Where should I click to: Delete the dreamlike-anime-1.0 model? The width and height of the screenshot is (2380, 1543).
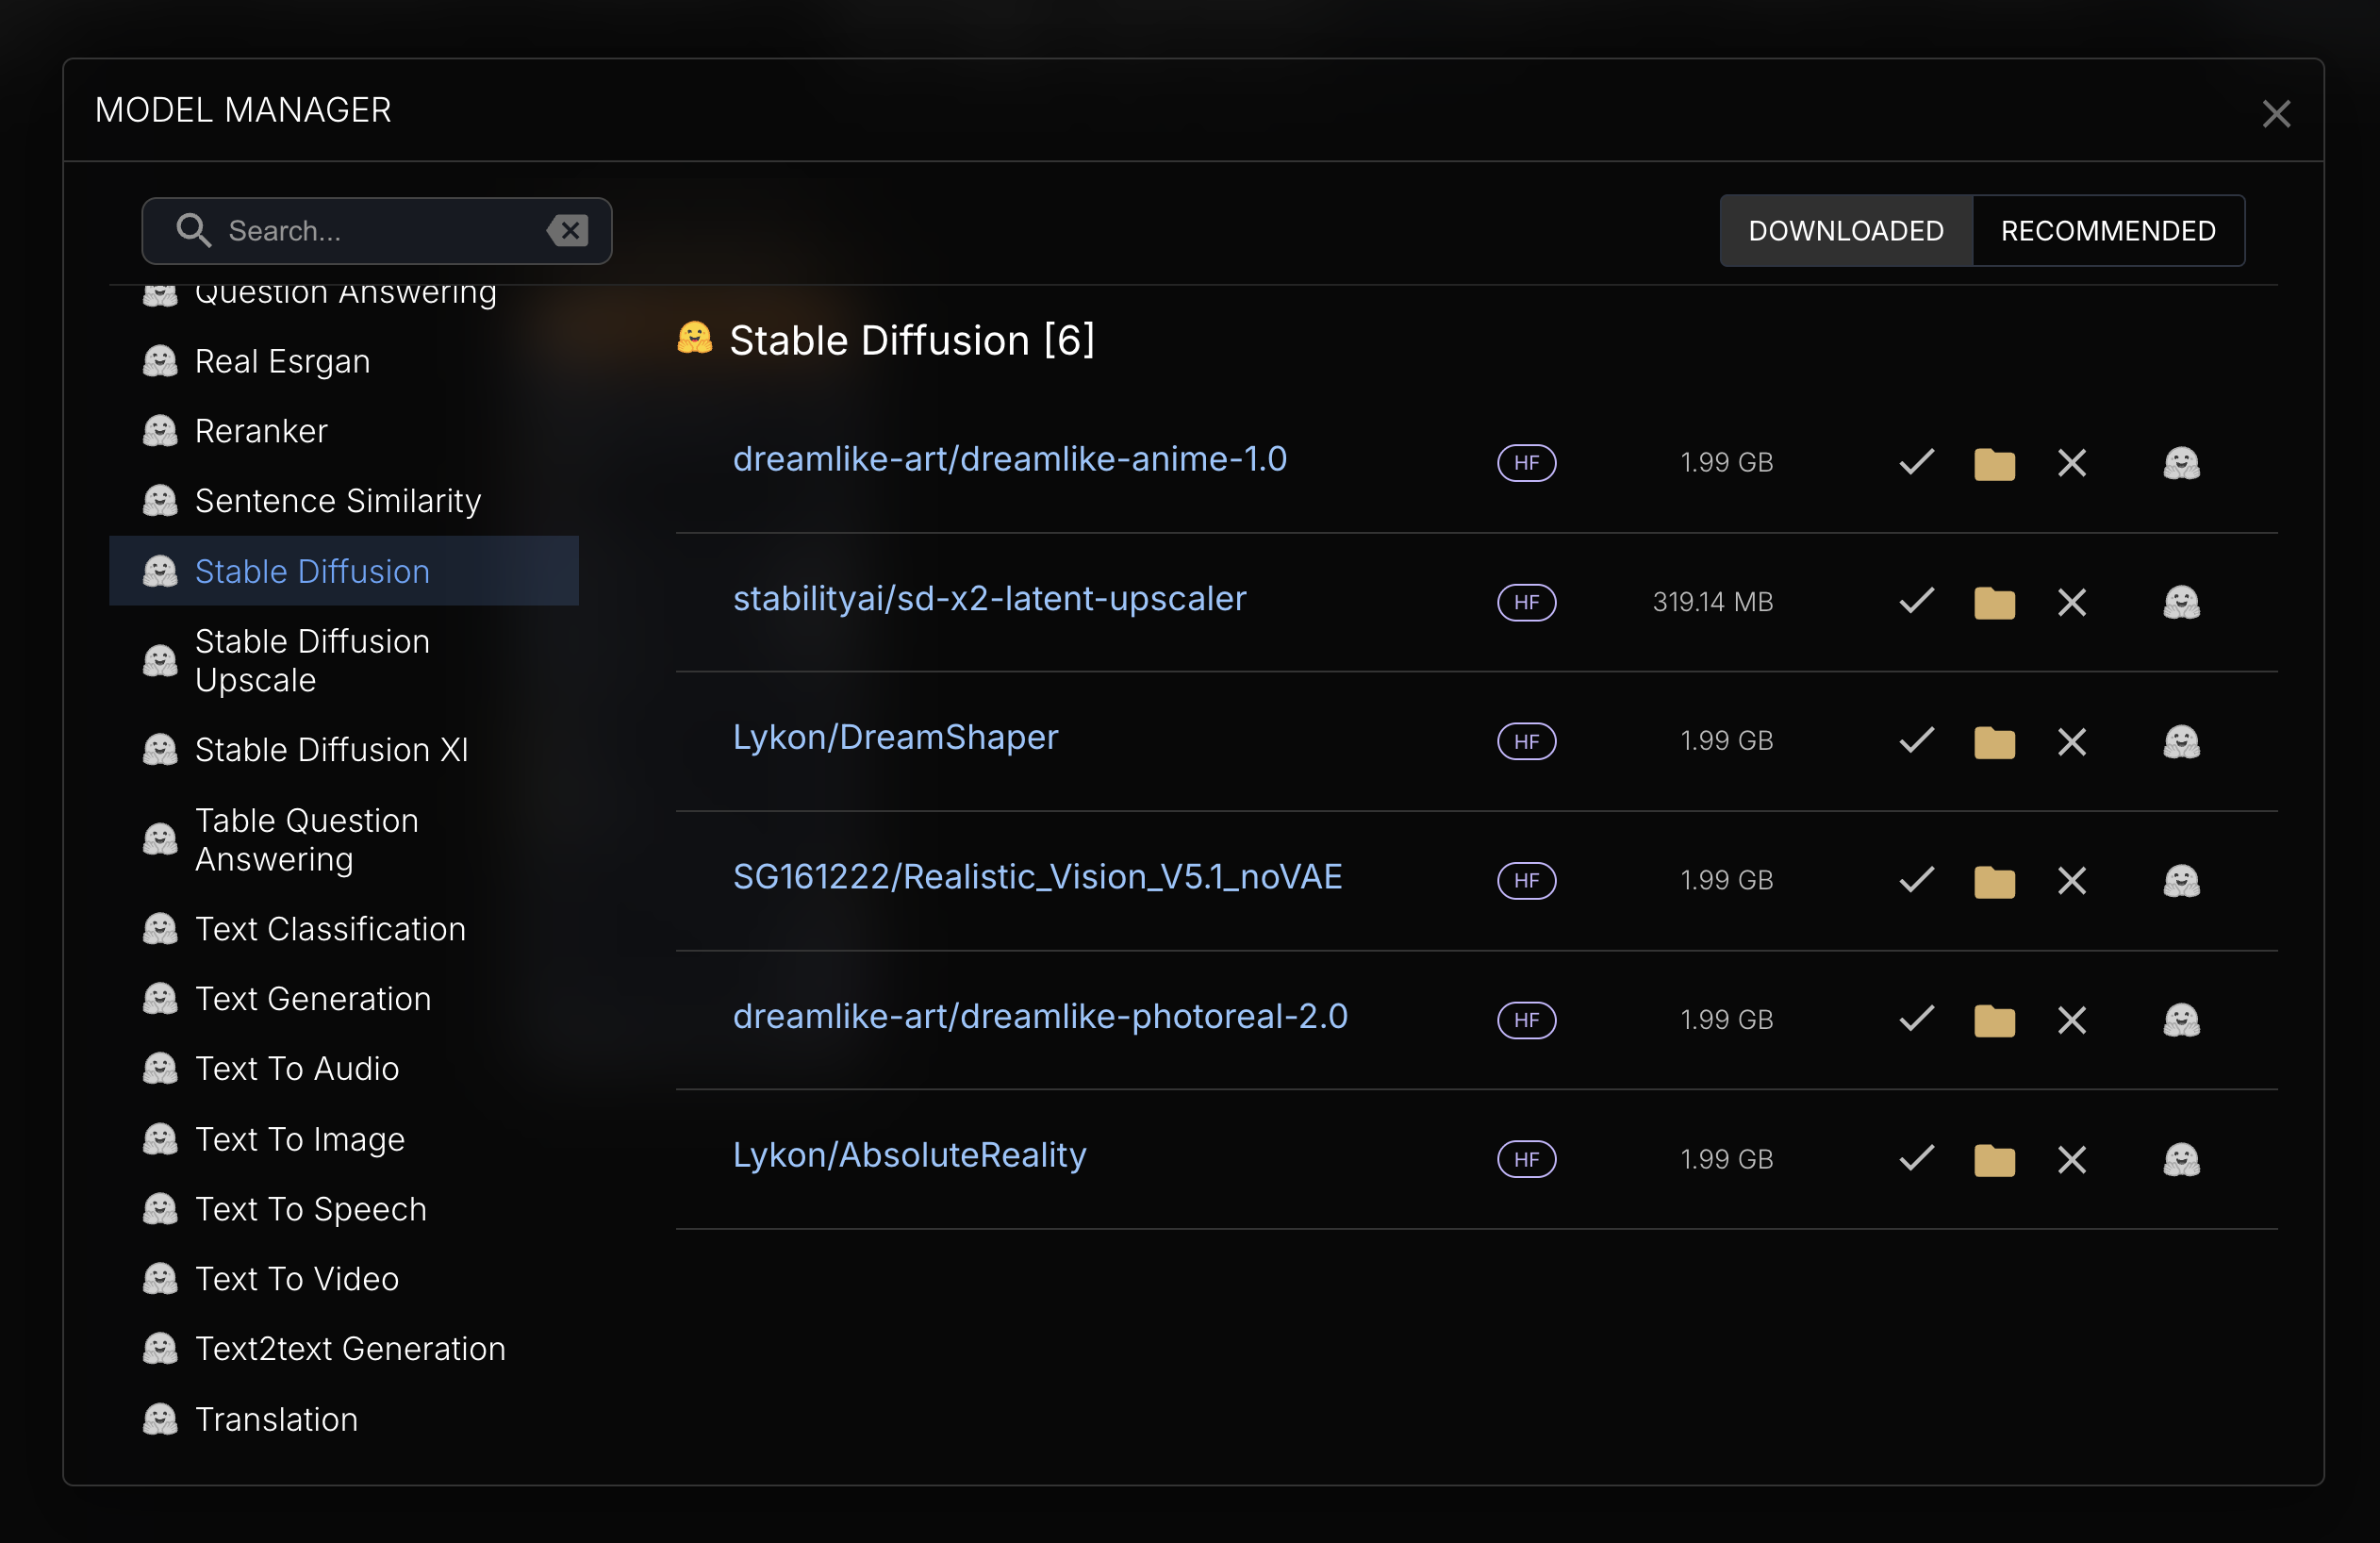point(2072,463)
